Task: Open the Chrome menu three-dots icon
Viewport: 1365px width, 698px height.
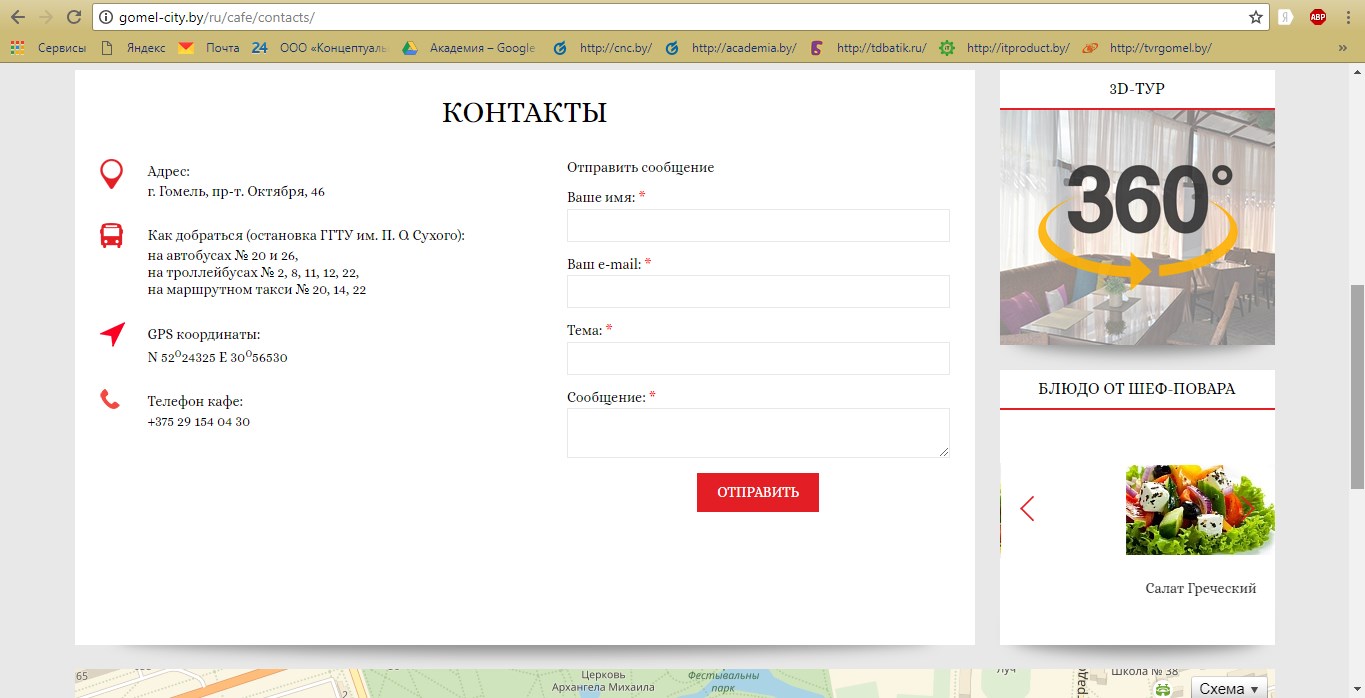Action: 1350,17
